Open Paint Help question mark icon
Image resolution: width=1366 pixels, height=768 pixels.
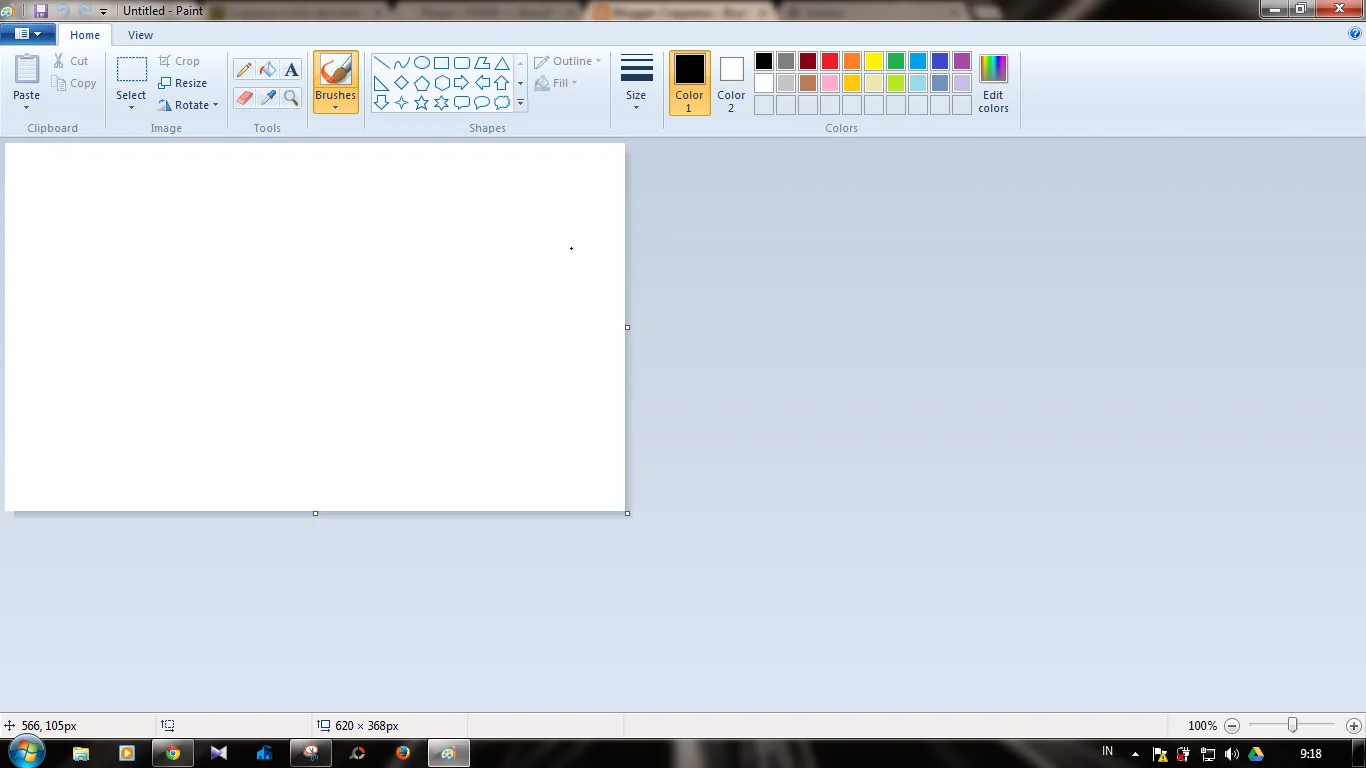pos(1355,33)
